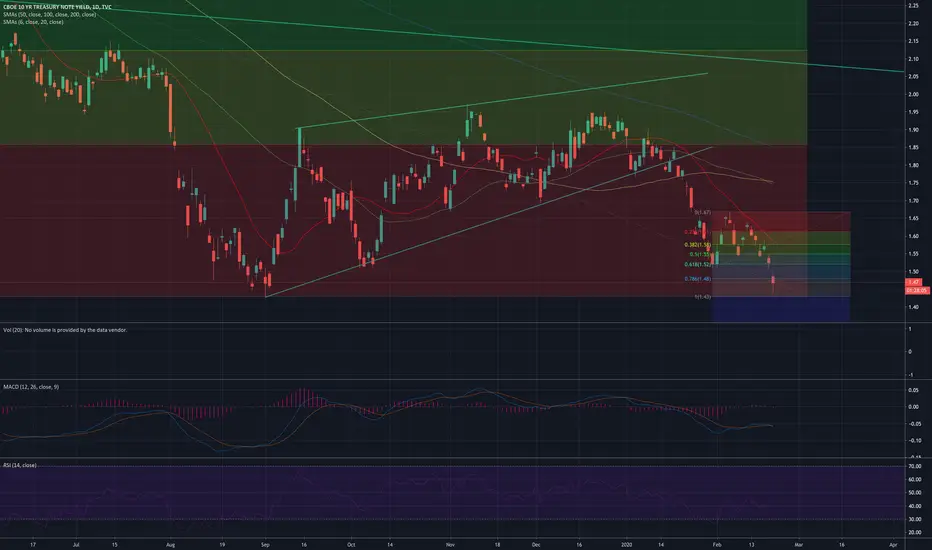Image resolution: width=932 pixels, height=550 pixels.
Task: Click the -0.05 value on the MACD axis
Action: pyautogui.click(x=912, y=425)
